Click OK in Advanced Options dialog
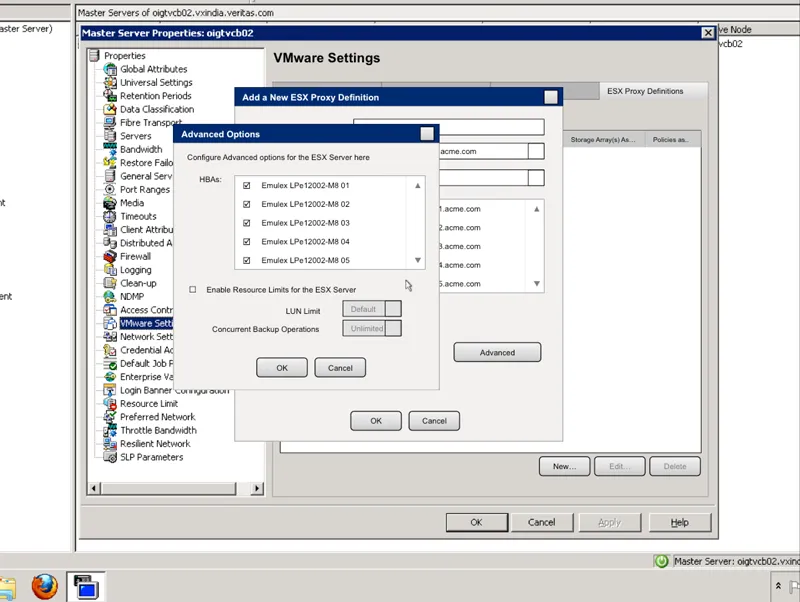The image size is (800, 602). click(x=282, y=367)
